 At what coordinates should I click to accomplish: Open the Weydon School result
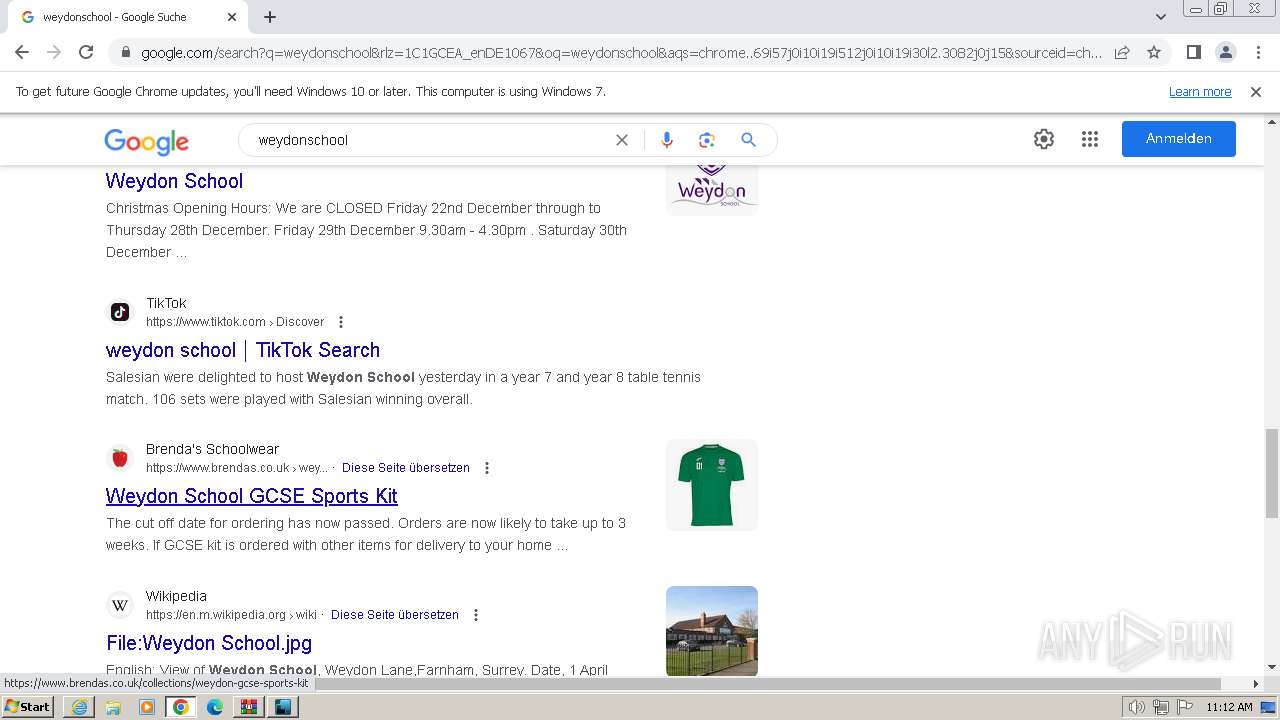point(174,181)
